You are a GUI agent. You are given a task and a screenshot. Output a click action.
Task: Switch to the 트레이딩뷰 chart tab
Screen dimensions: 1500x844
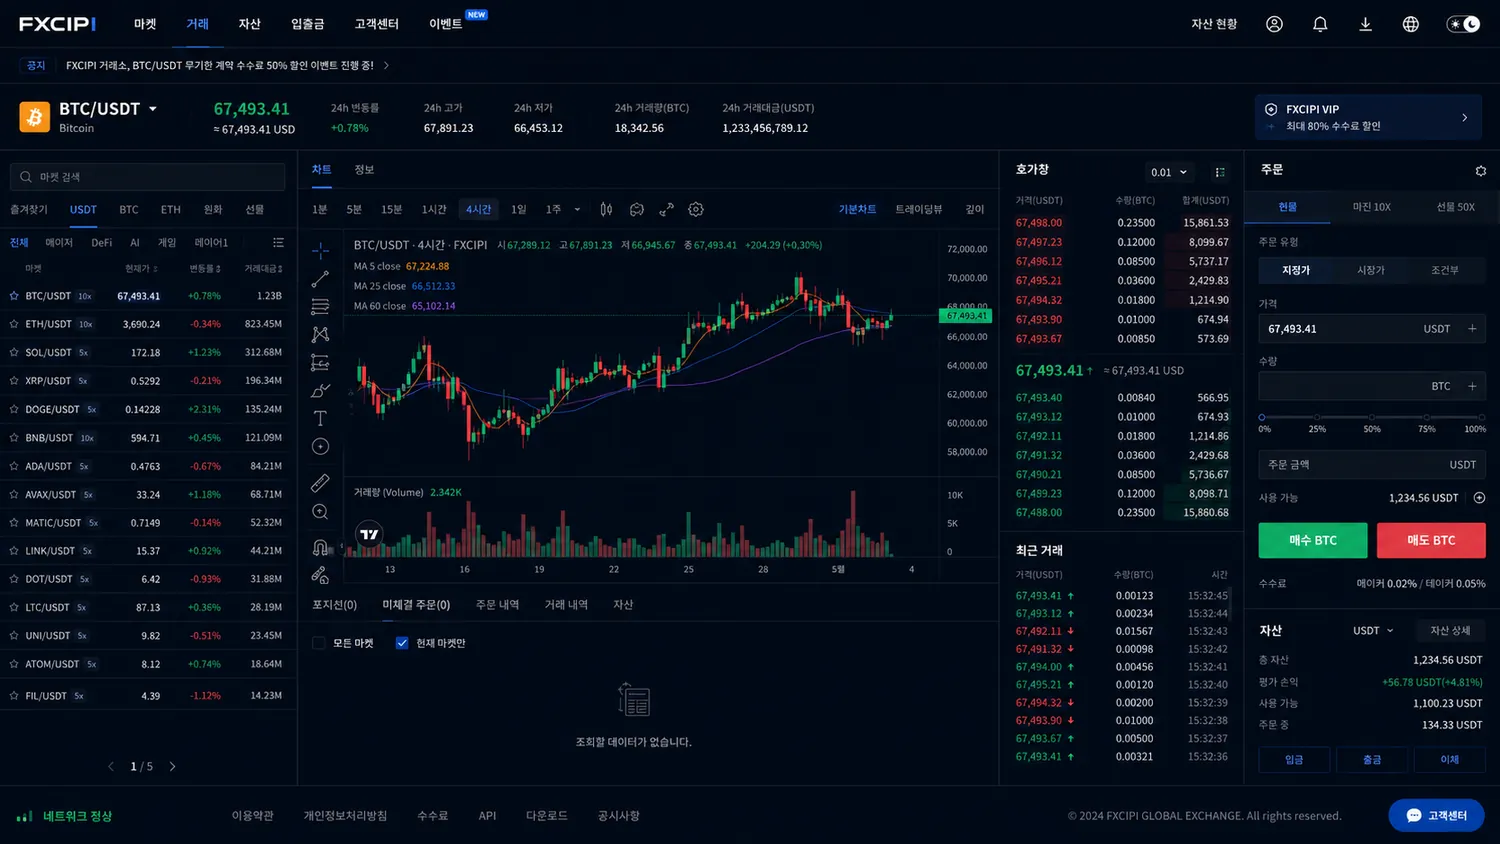tap(918, 210)
